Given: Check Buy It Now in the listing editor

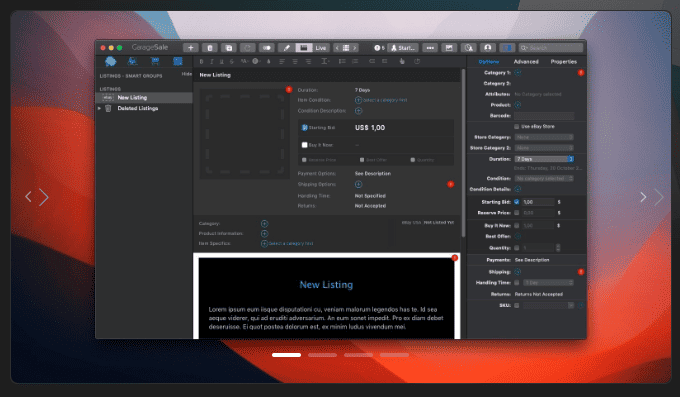Looking at the screenshot, I should pyautogui.click(x=304, y=145).
